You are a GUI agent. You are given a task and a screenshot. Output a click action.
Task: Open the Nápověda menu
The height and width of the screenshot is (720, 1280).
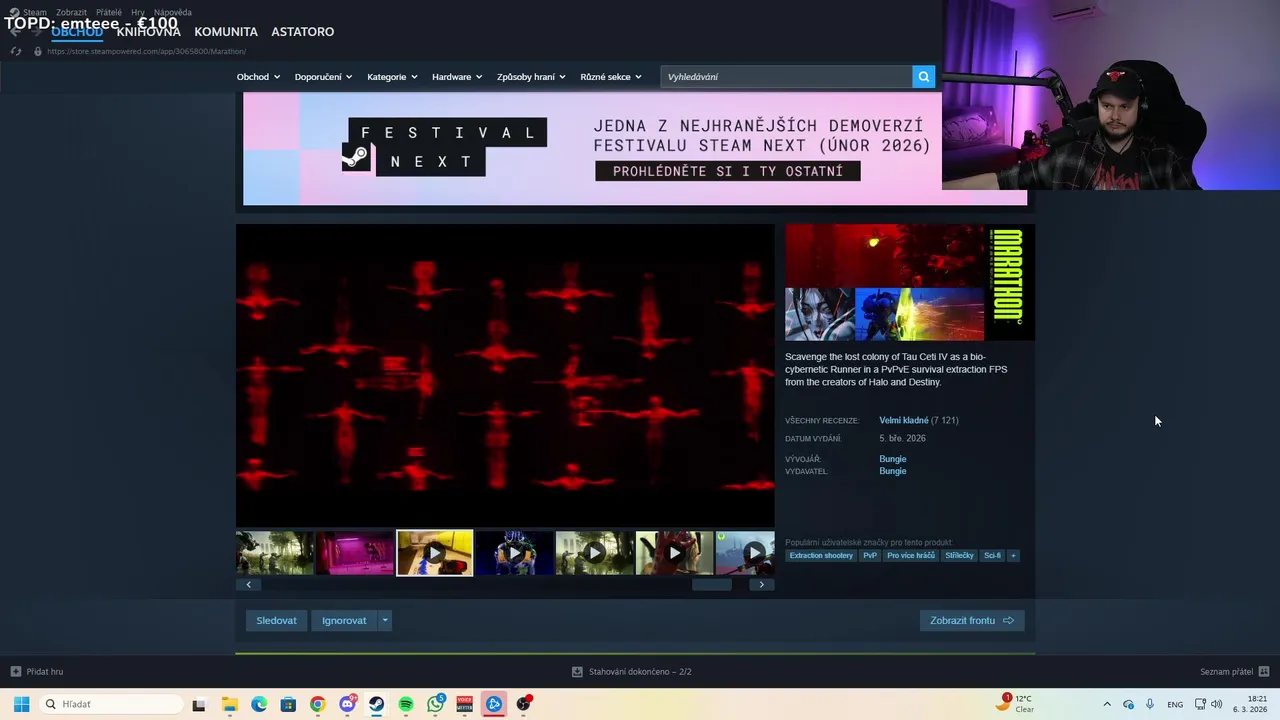point(173,13)
